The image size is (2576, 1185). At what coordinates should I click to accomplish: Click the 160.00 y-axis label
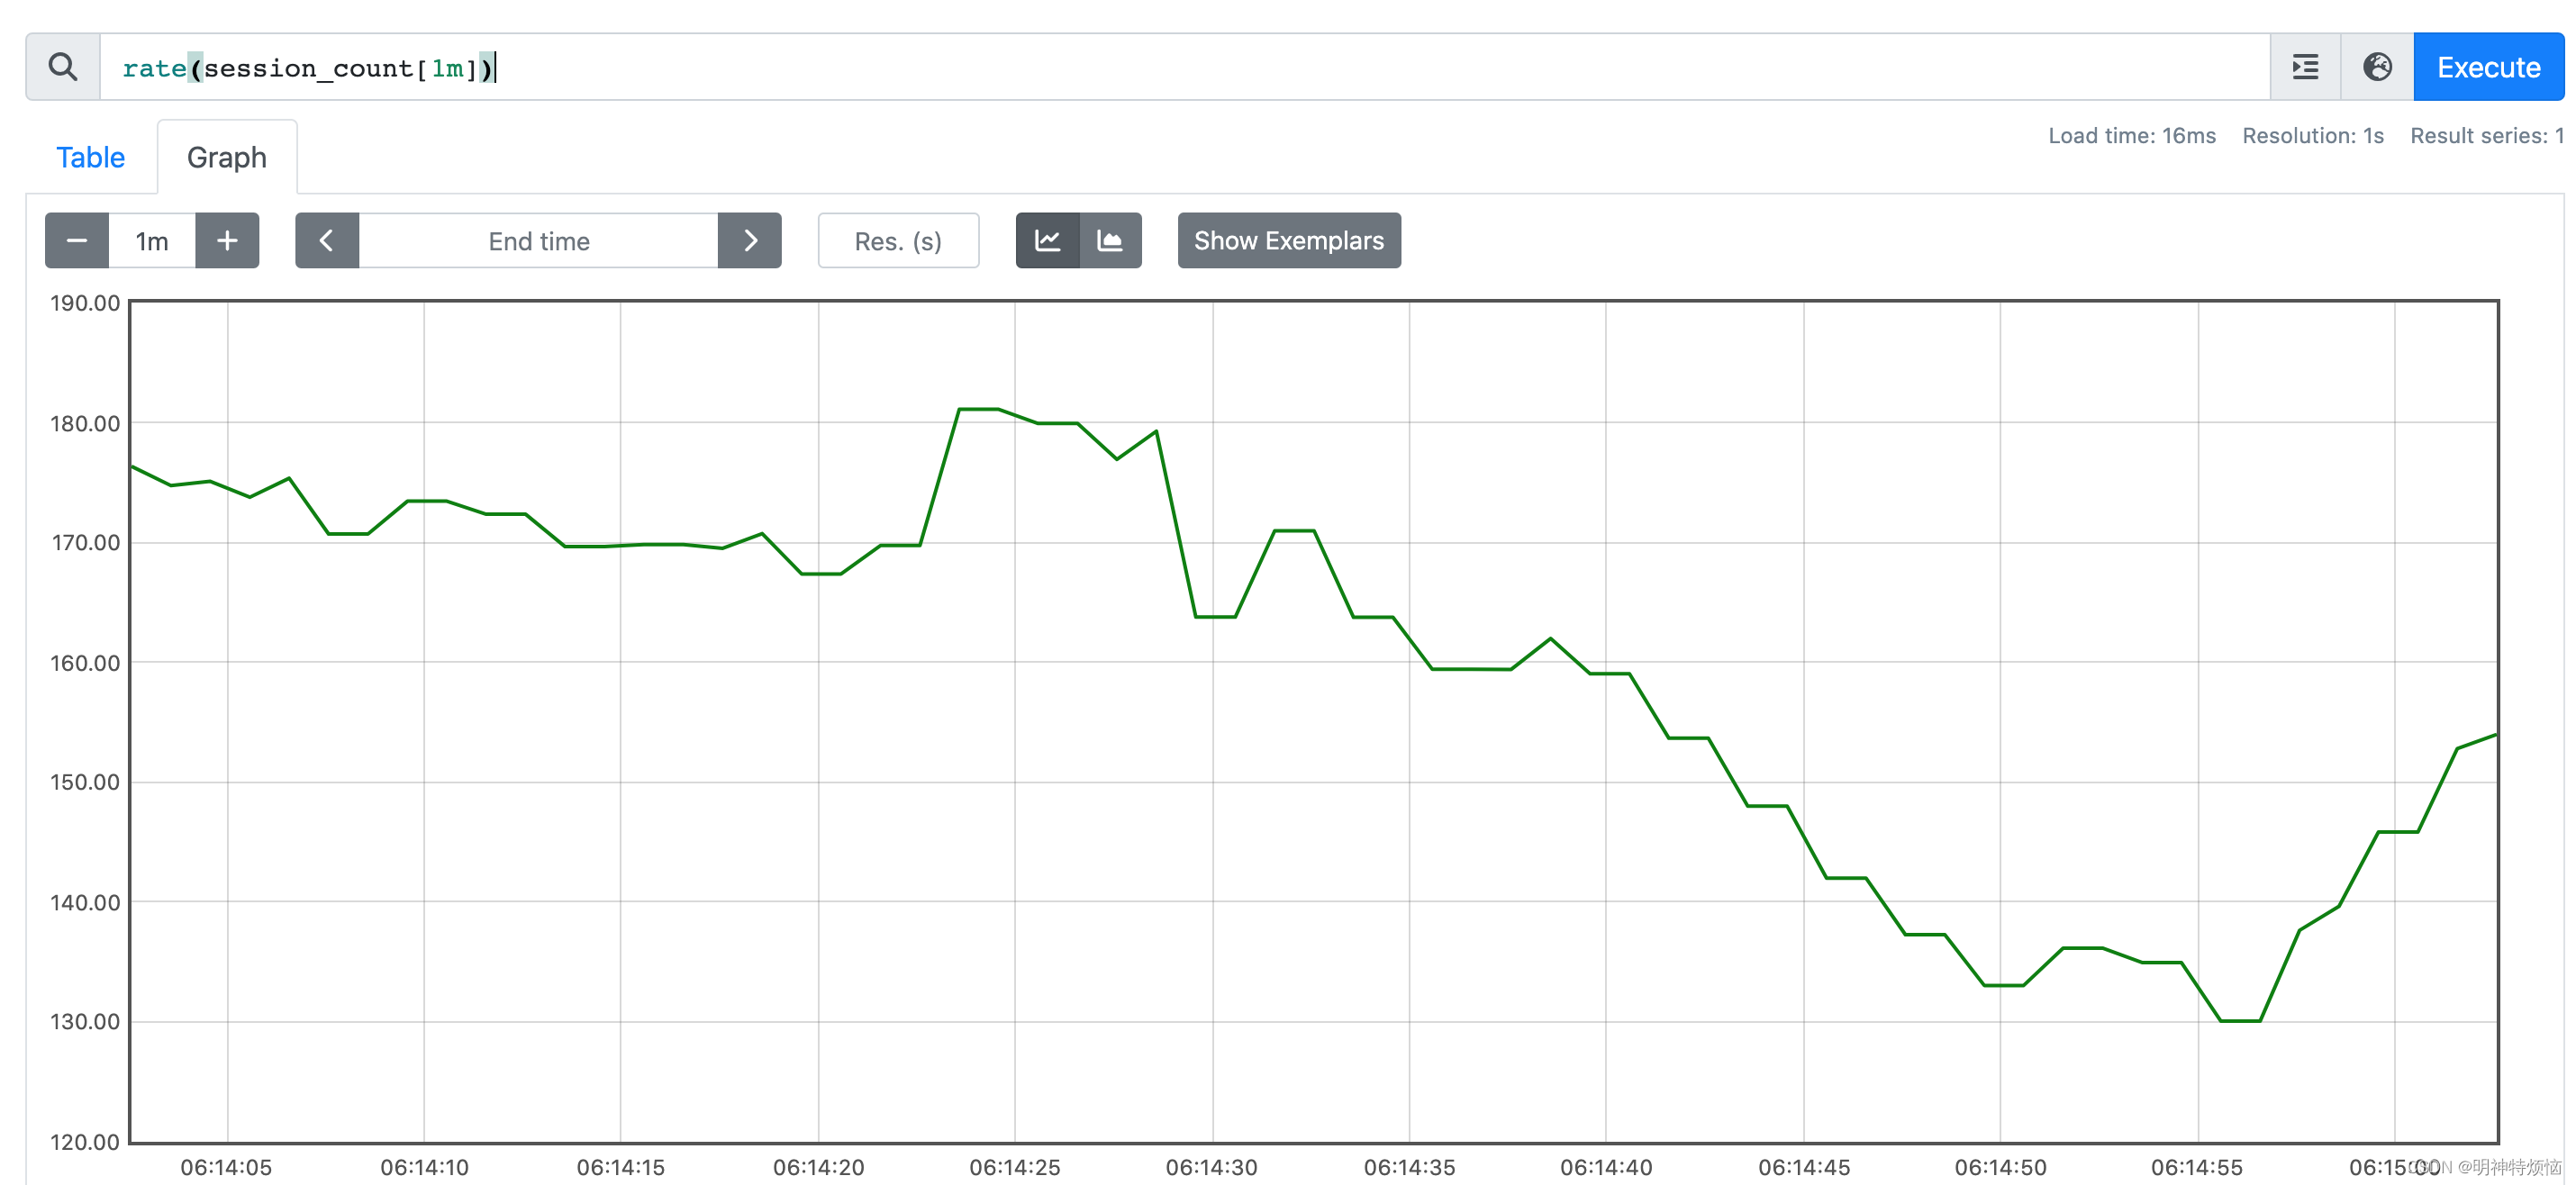pyautogui.click(x=85, y=662)
